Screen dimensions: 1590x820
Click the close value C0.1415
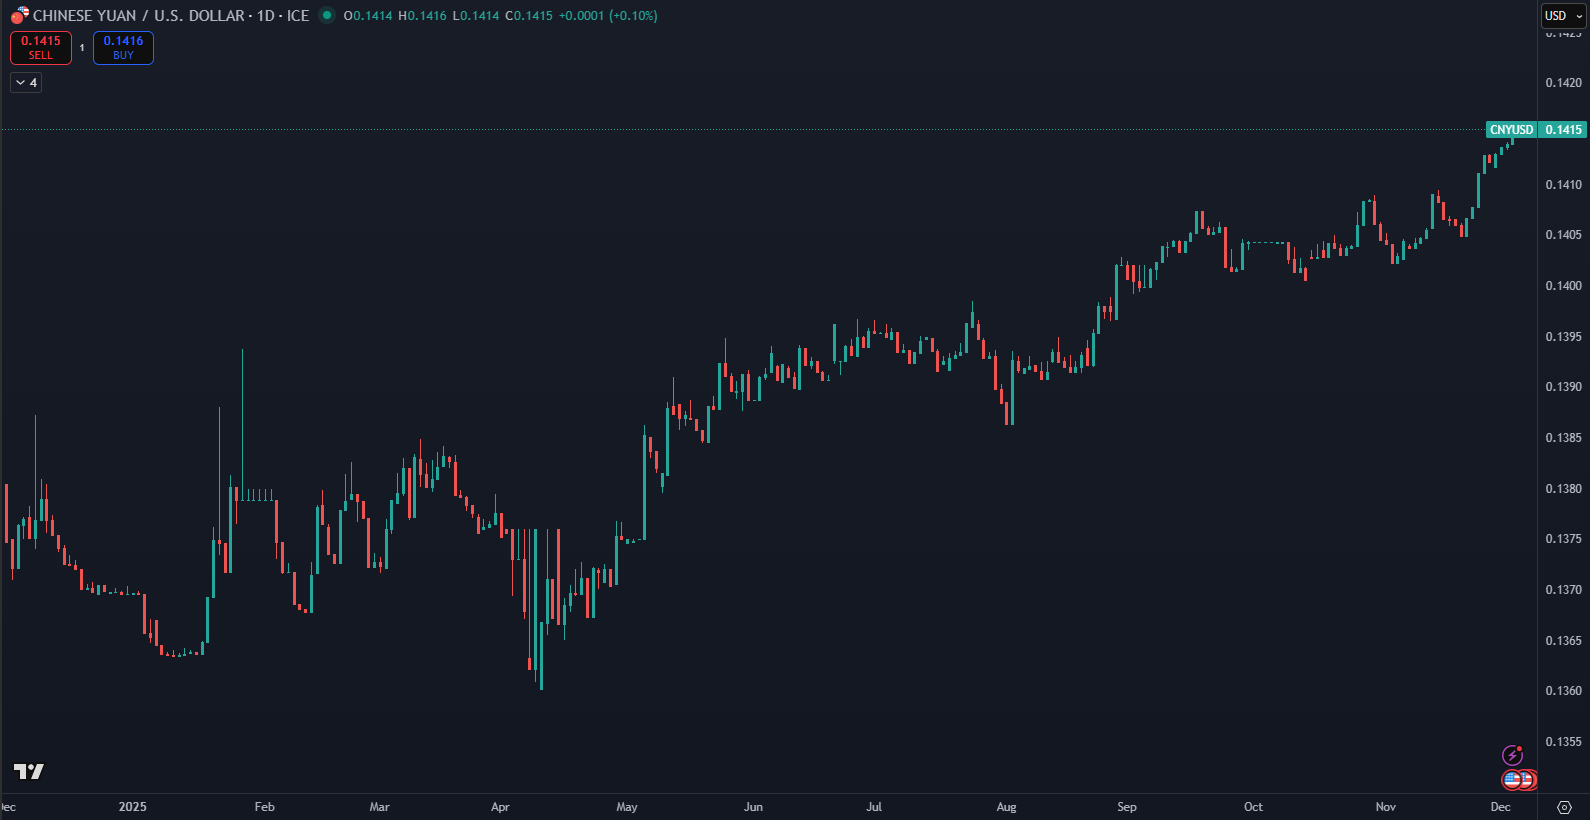tap(528, 16)
